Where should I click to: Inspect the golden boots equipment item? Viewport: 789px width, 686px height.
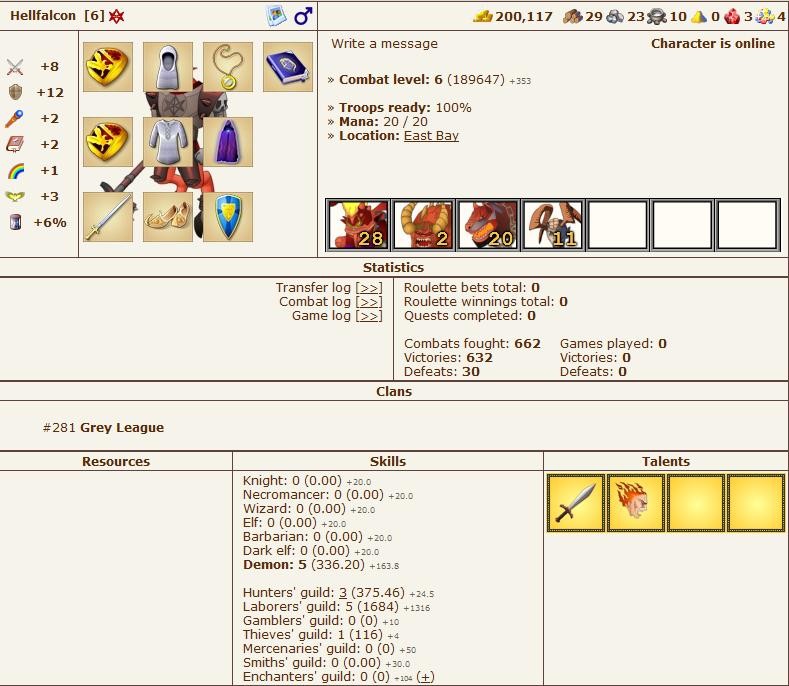pos(168,217)
